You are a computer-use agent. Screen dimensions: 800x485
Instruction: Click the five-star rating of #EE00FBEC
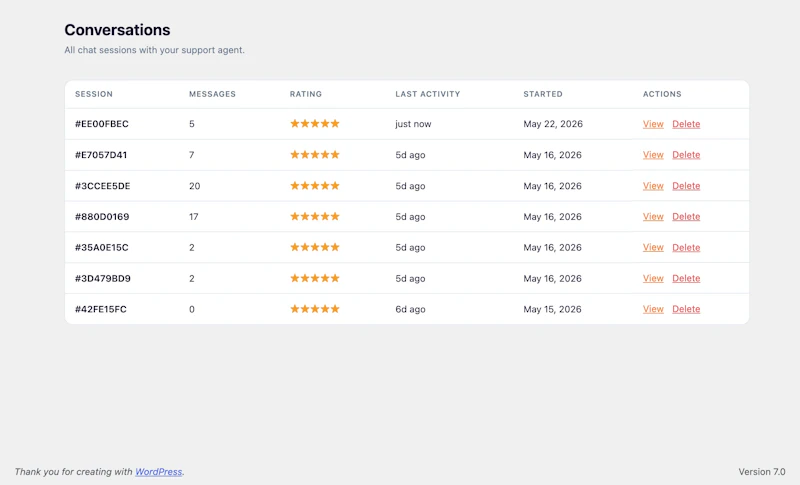pos(315,123)
